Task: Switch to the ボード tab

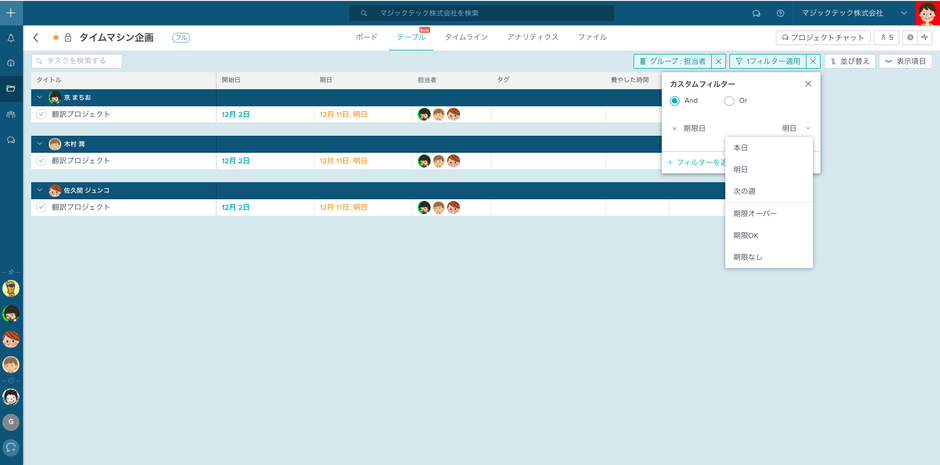Action: 367,37
